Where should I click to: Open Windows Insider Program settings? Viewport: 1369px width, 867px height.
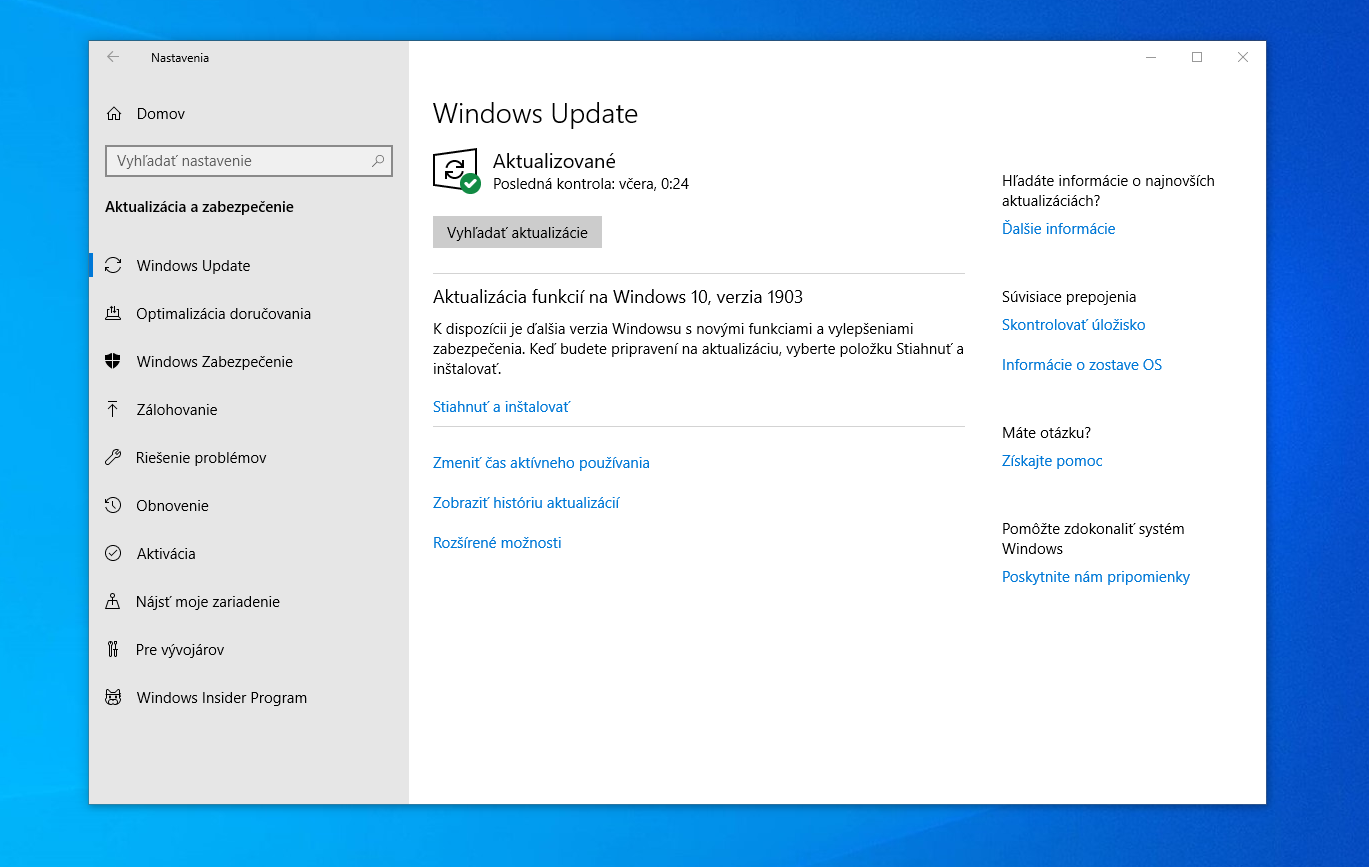[249, 698]
